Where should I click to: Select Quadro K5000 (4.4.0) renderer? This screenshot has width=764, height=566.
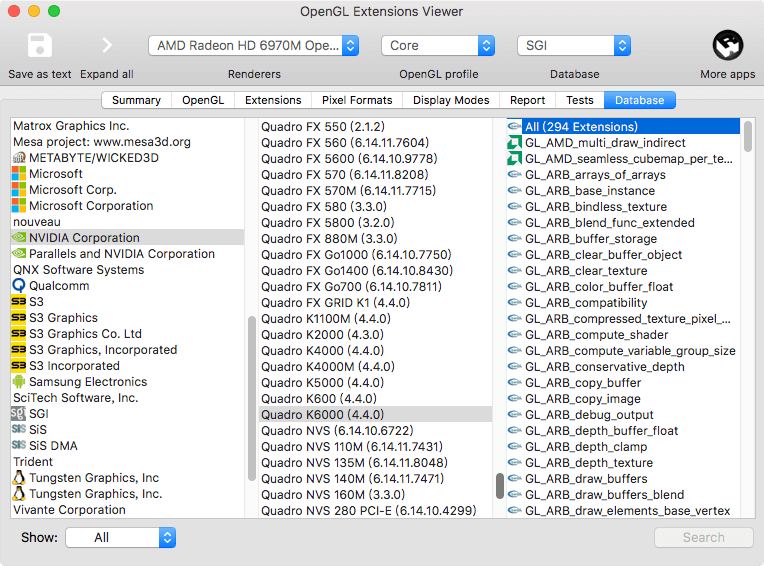(375, 382)
